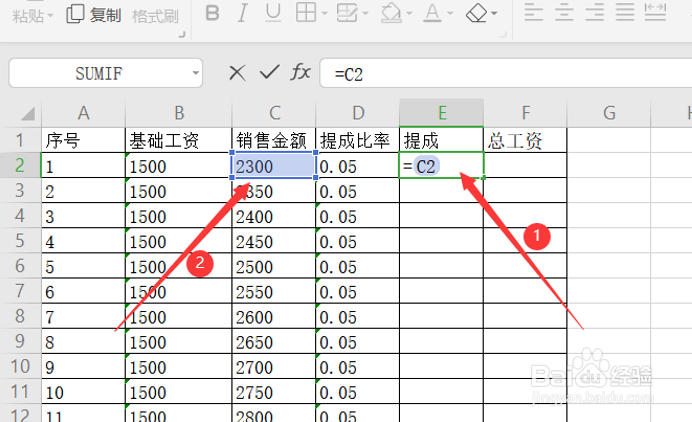Click the select-all corner triangle
The height and width of the screenshot is (422, 692).
click(27, 113)
